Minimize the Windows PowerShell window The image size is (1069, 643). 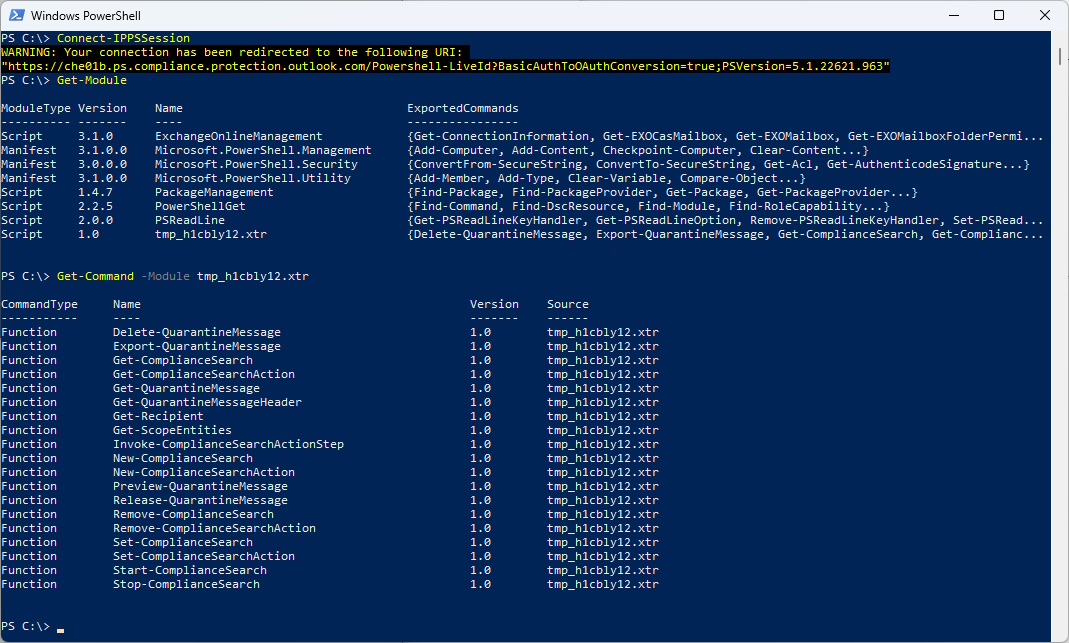[954, 15]
